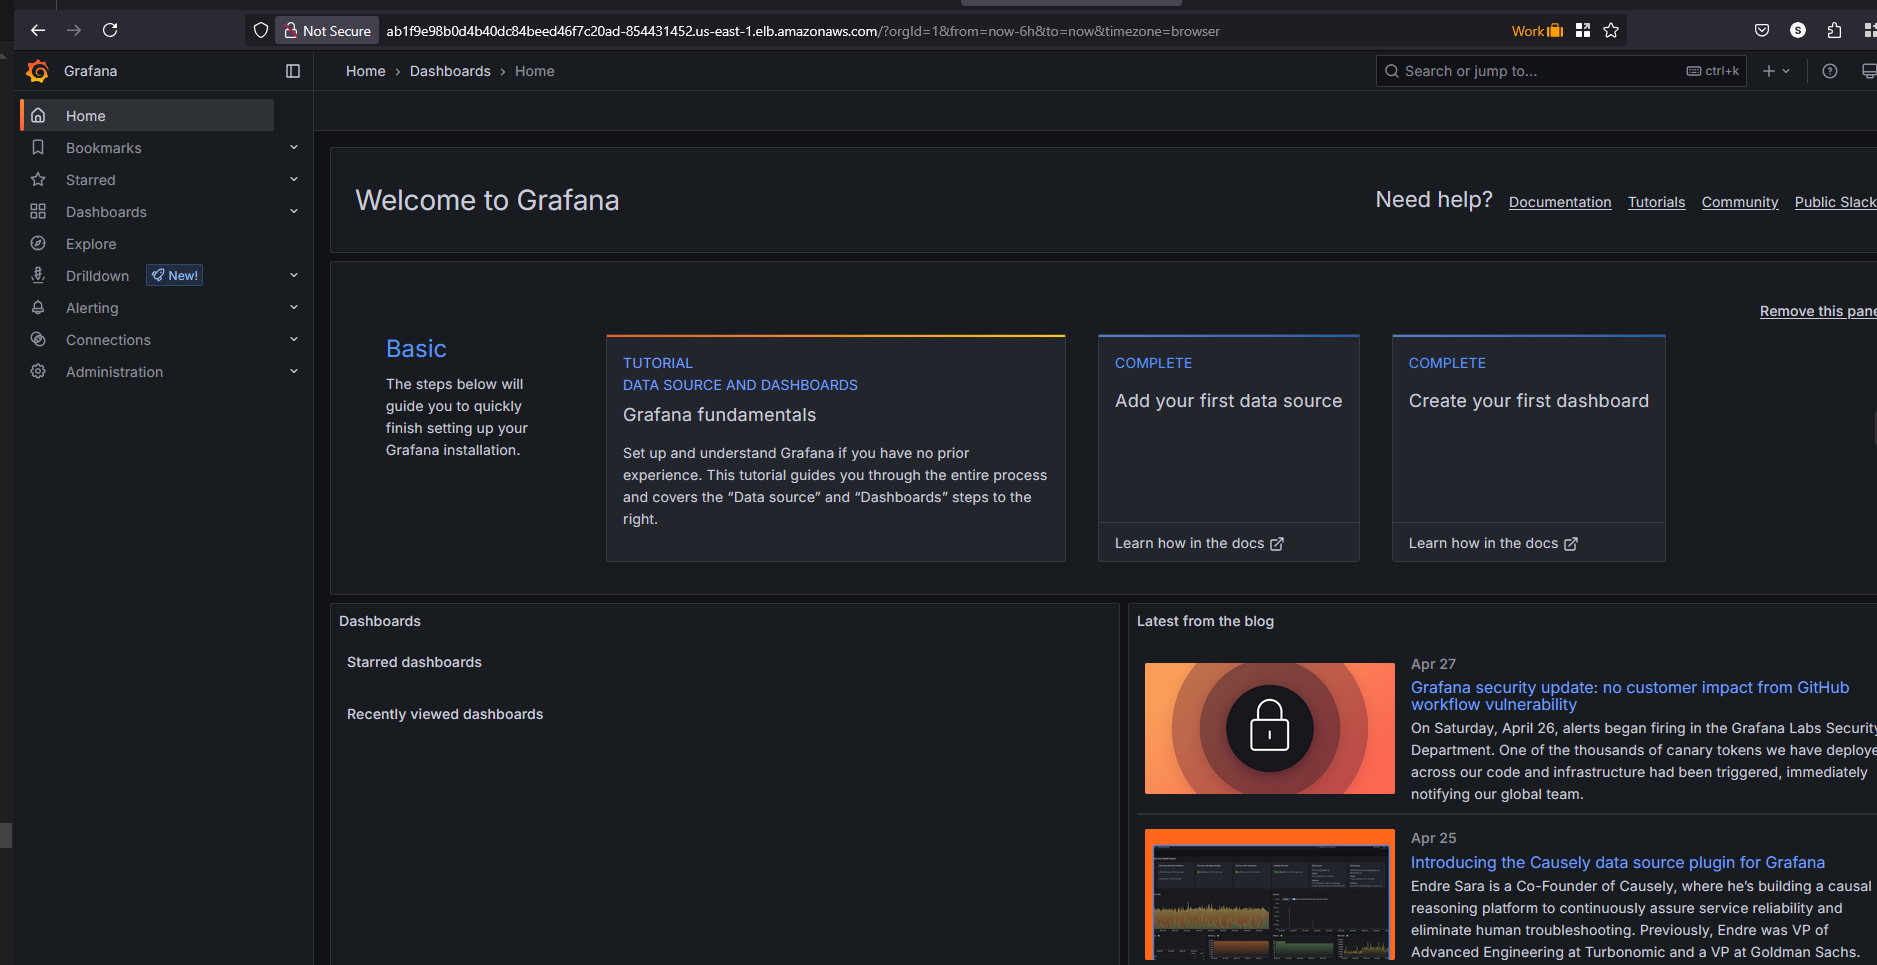This screenshot has height=965, width=1877.
Task: Click the browser URL address field
Action: click(x=803, y=31)
